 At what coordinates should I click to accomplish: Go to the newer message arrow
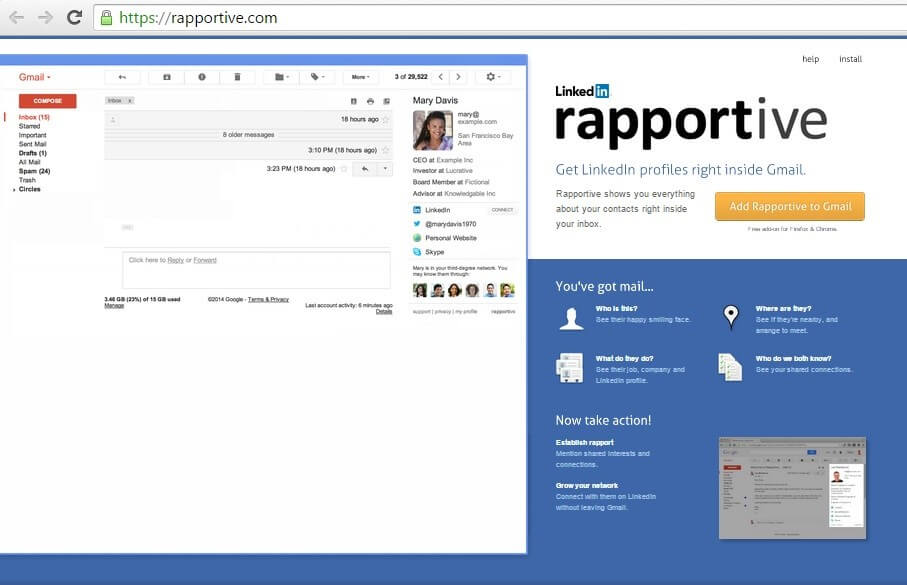pyautogui.click(x=441, y=77)
